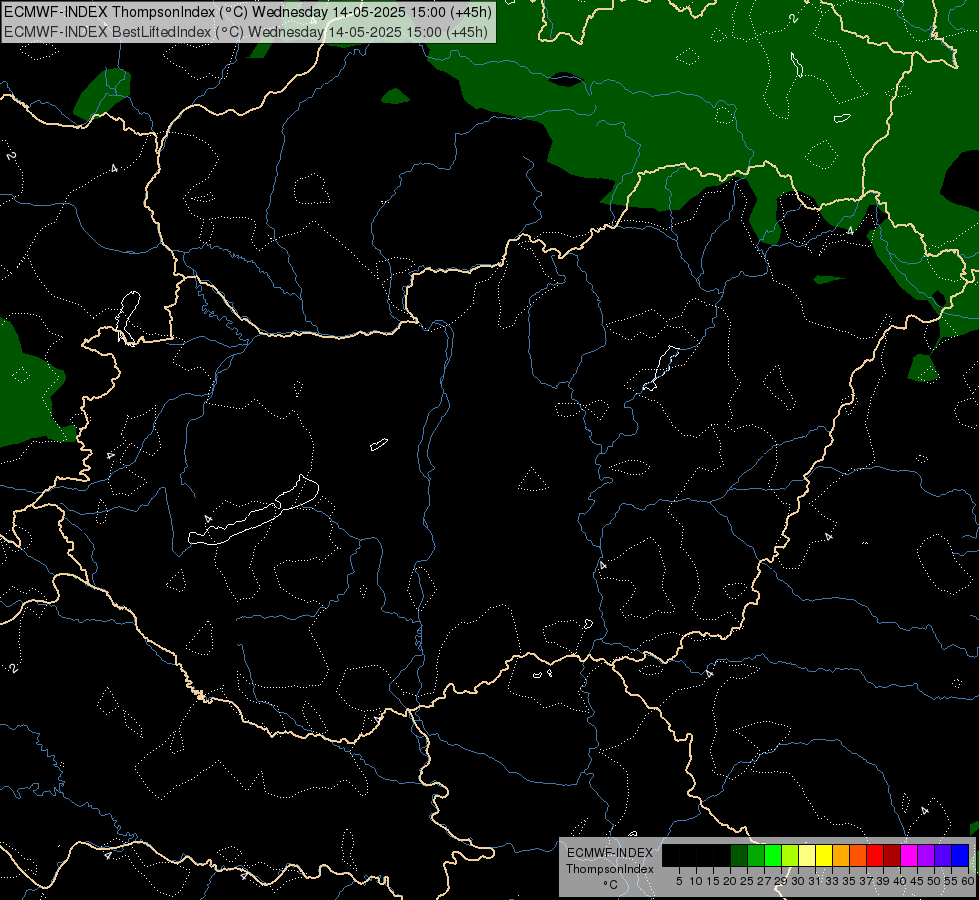The height and width of the screenshot is (900, 979).
Task: Click the legend tick label 5
Action: tap(679, 881)
